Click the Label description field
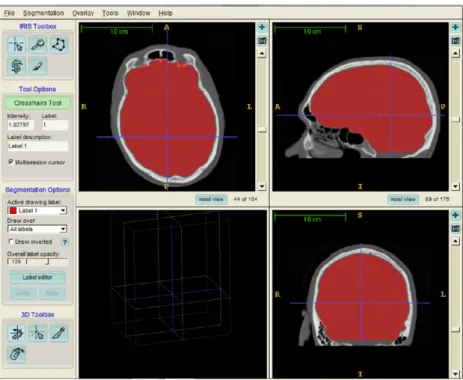 click(38, 146)
